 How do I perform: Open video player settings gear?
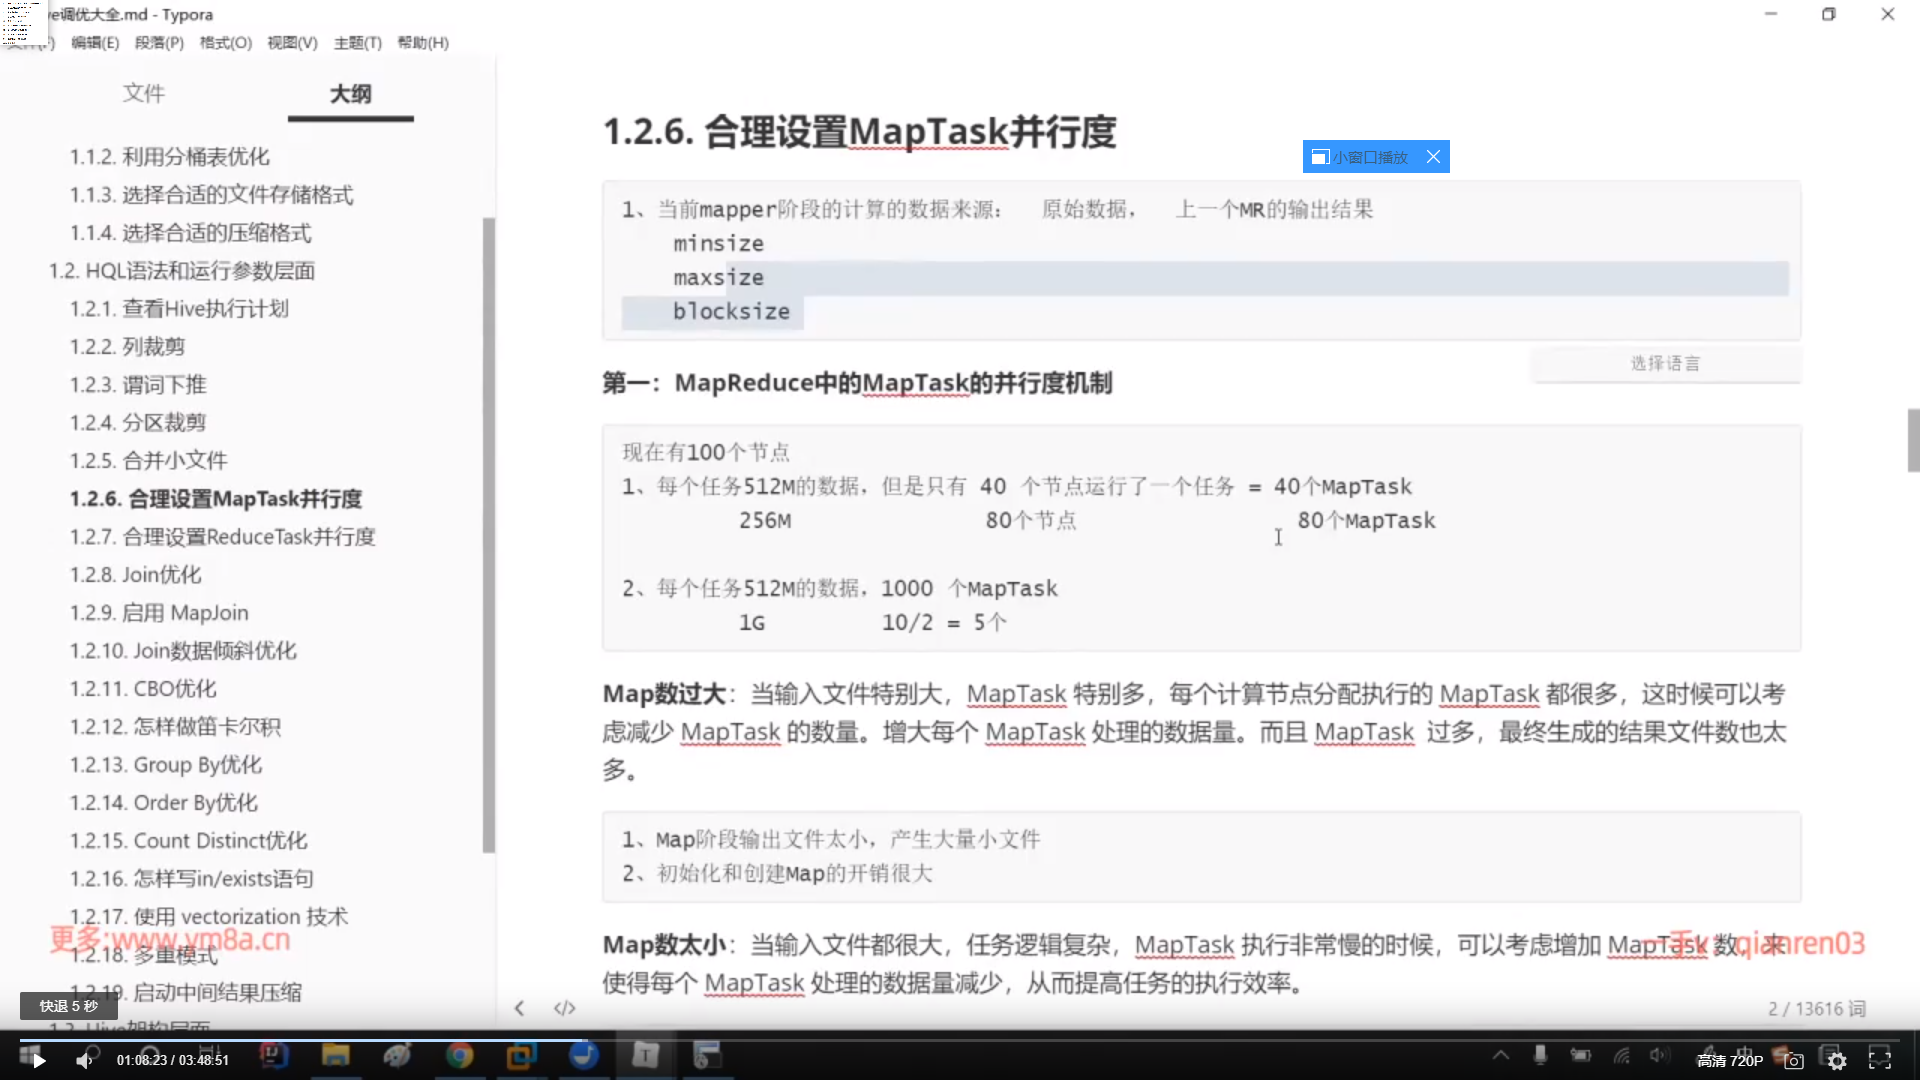pos(1837,1061)
